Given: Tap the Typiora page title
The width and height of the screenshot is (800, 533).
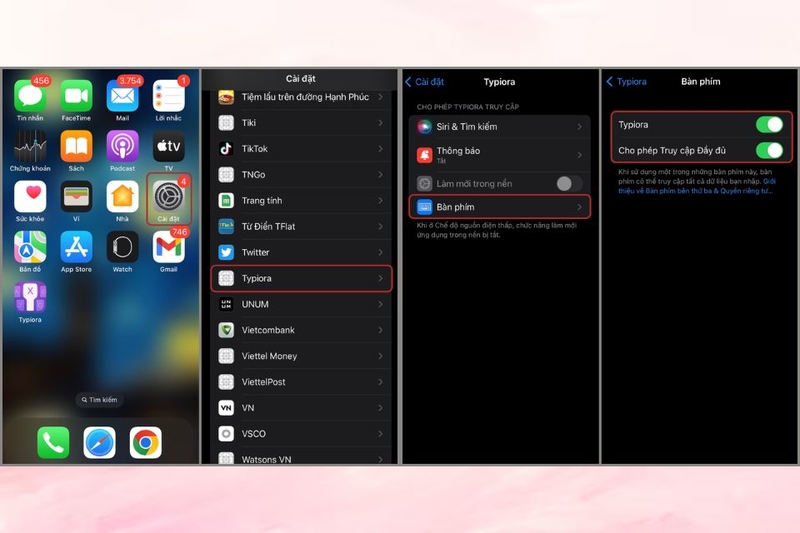Looking at the screenshot, I should point(499,82).
